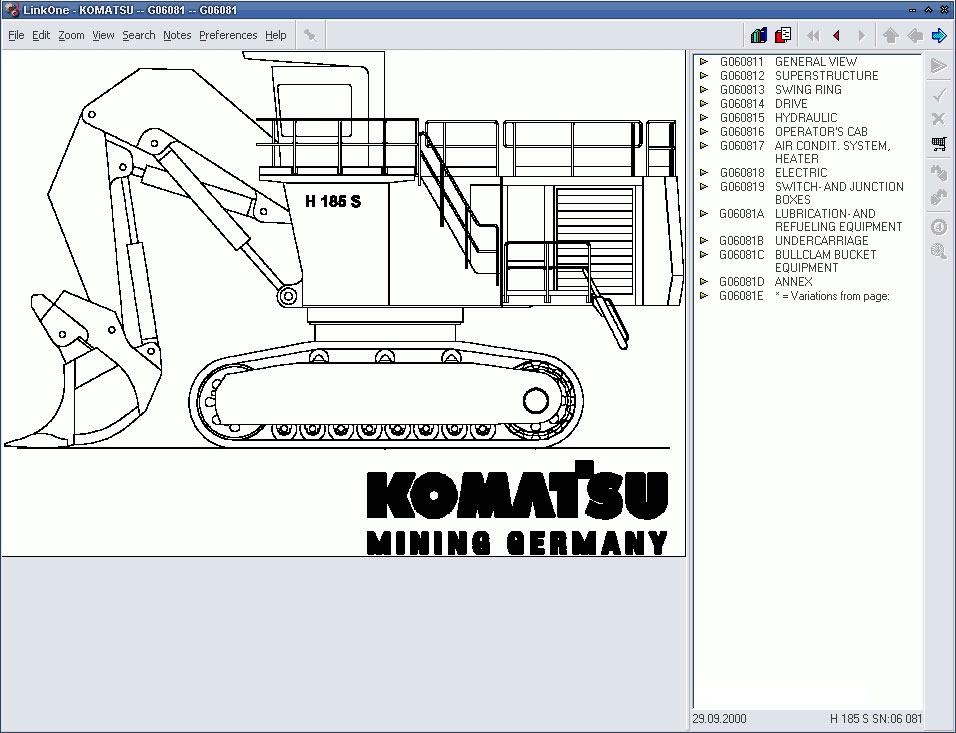
Task: Expand the G060814 DRIVE arrow
Action: click(704, 104)
